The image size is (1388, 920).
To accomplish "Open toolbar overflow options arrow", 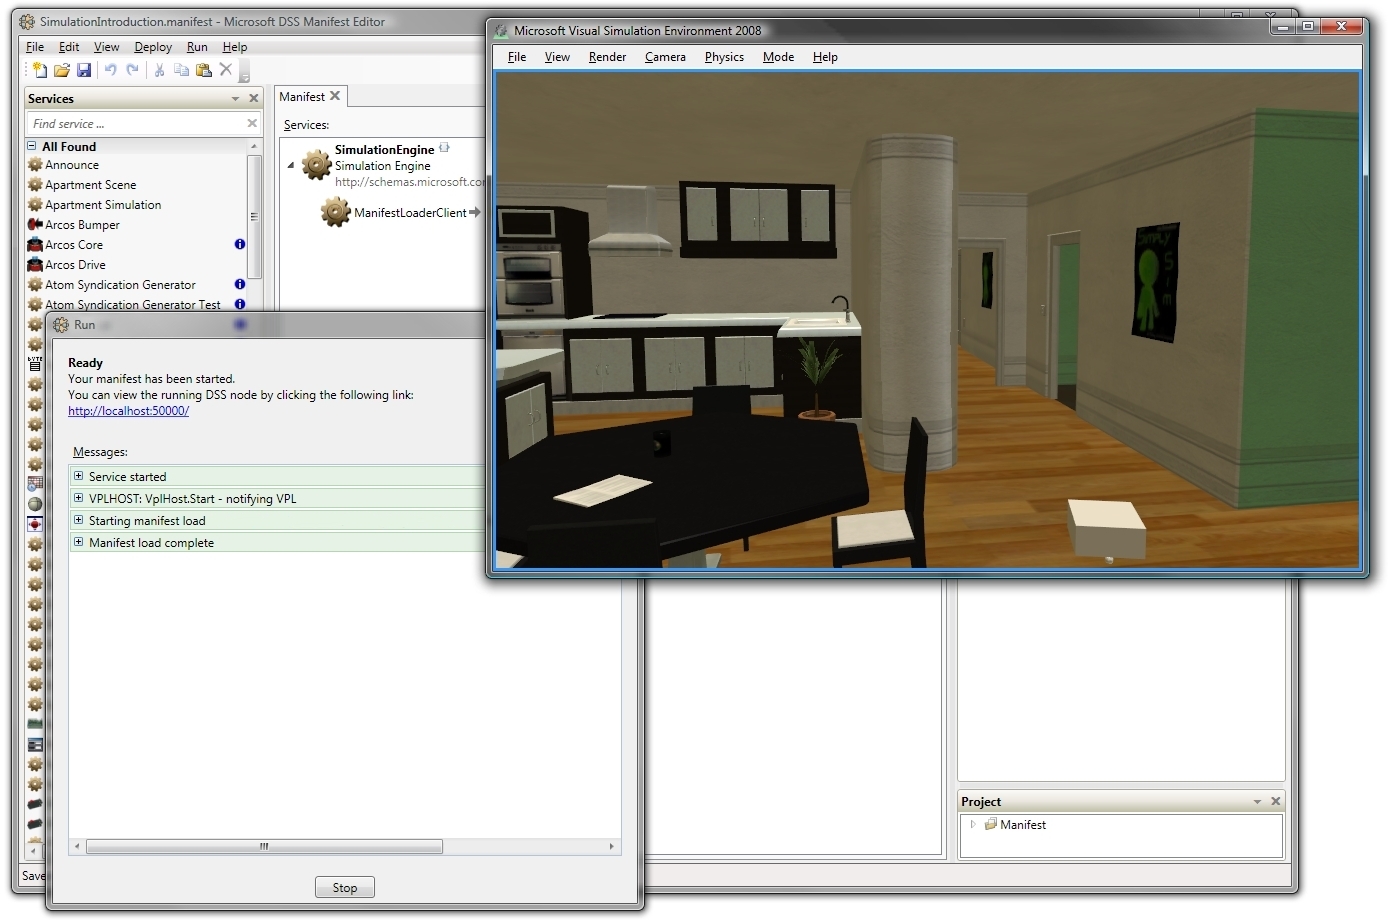I will [x=244, y=75].
